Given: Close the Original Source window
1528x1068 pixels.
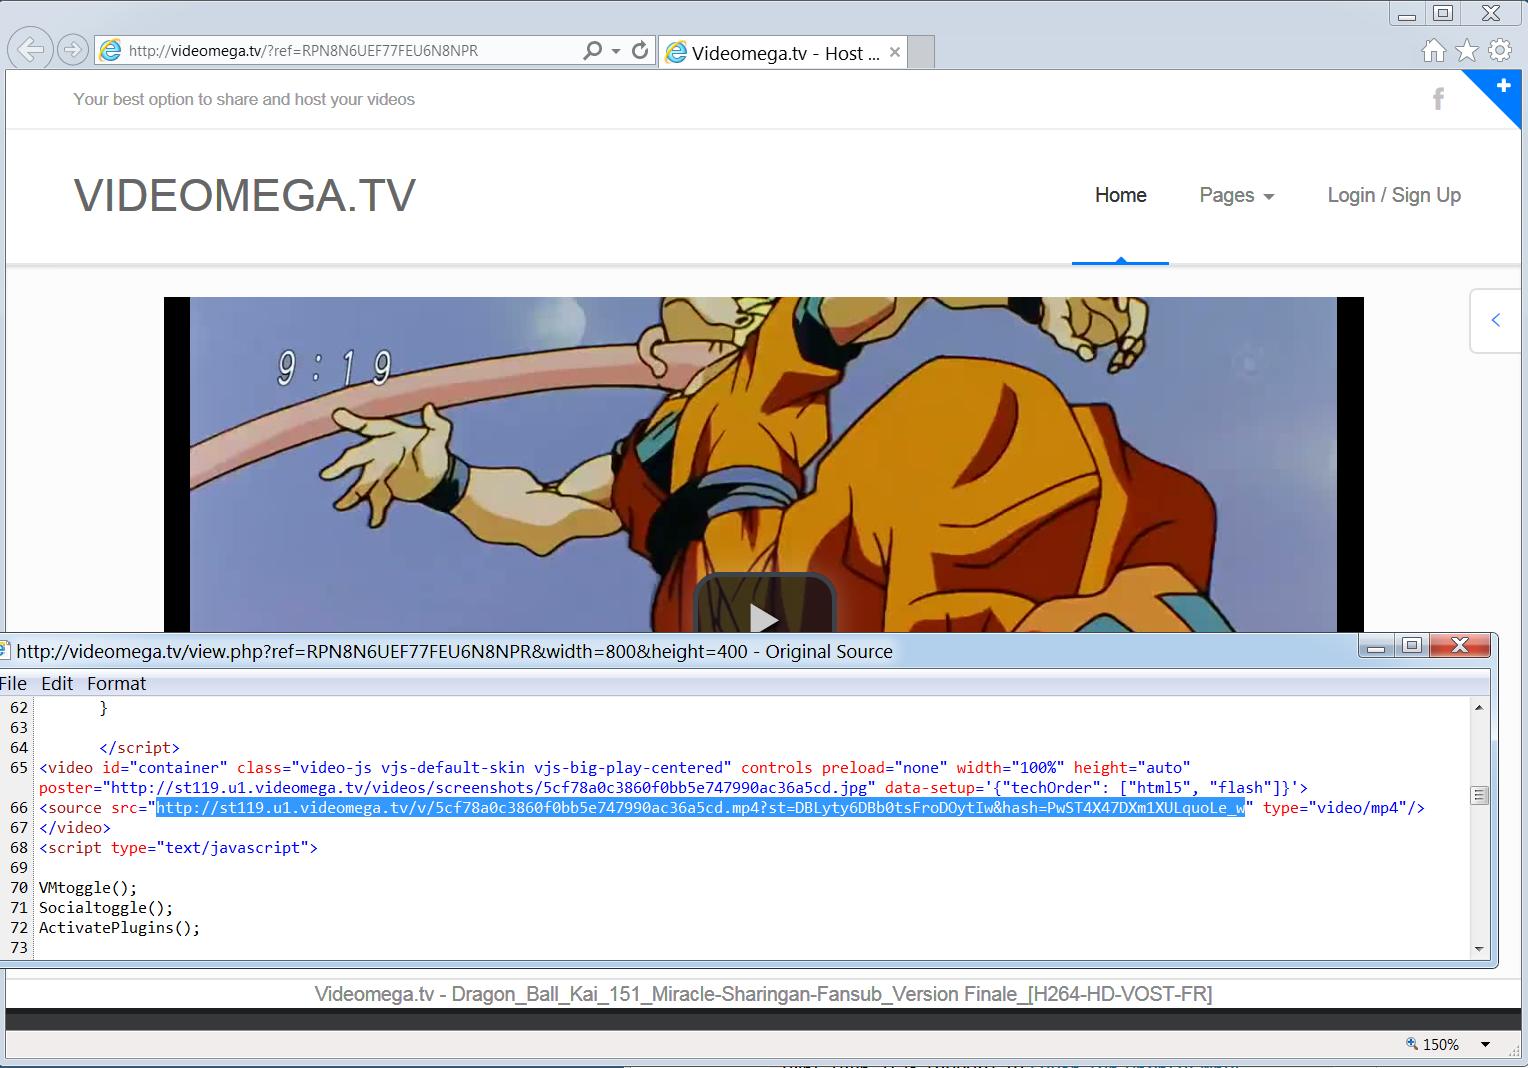Looking at the screenshot, I should pyautogui.click(x=1460, y=646).
